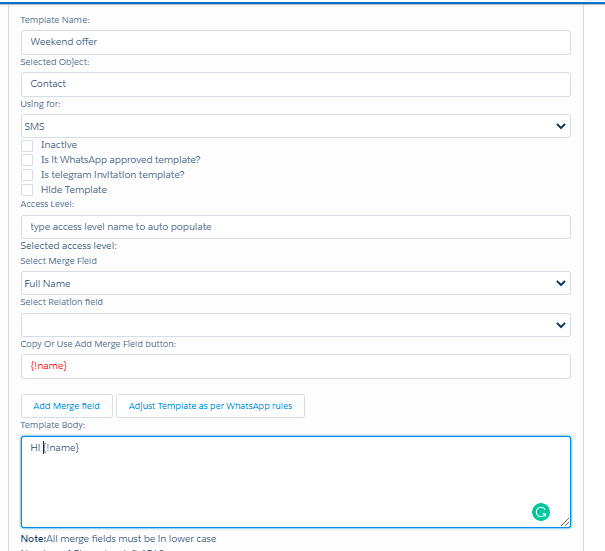Click the Grammarly icon in Template Body
Screen dimensions: 605x551
(x=540, y=512)
